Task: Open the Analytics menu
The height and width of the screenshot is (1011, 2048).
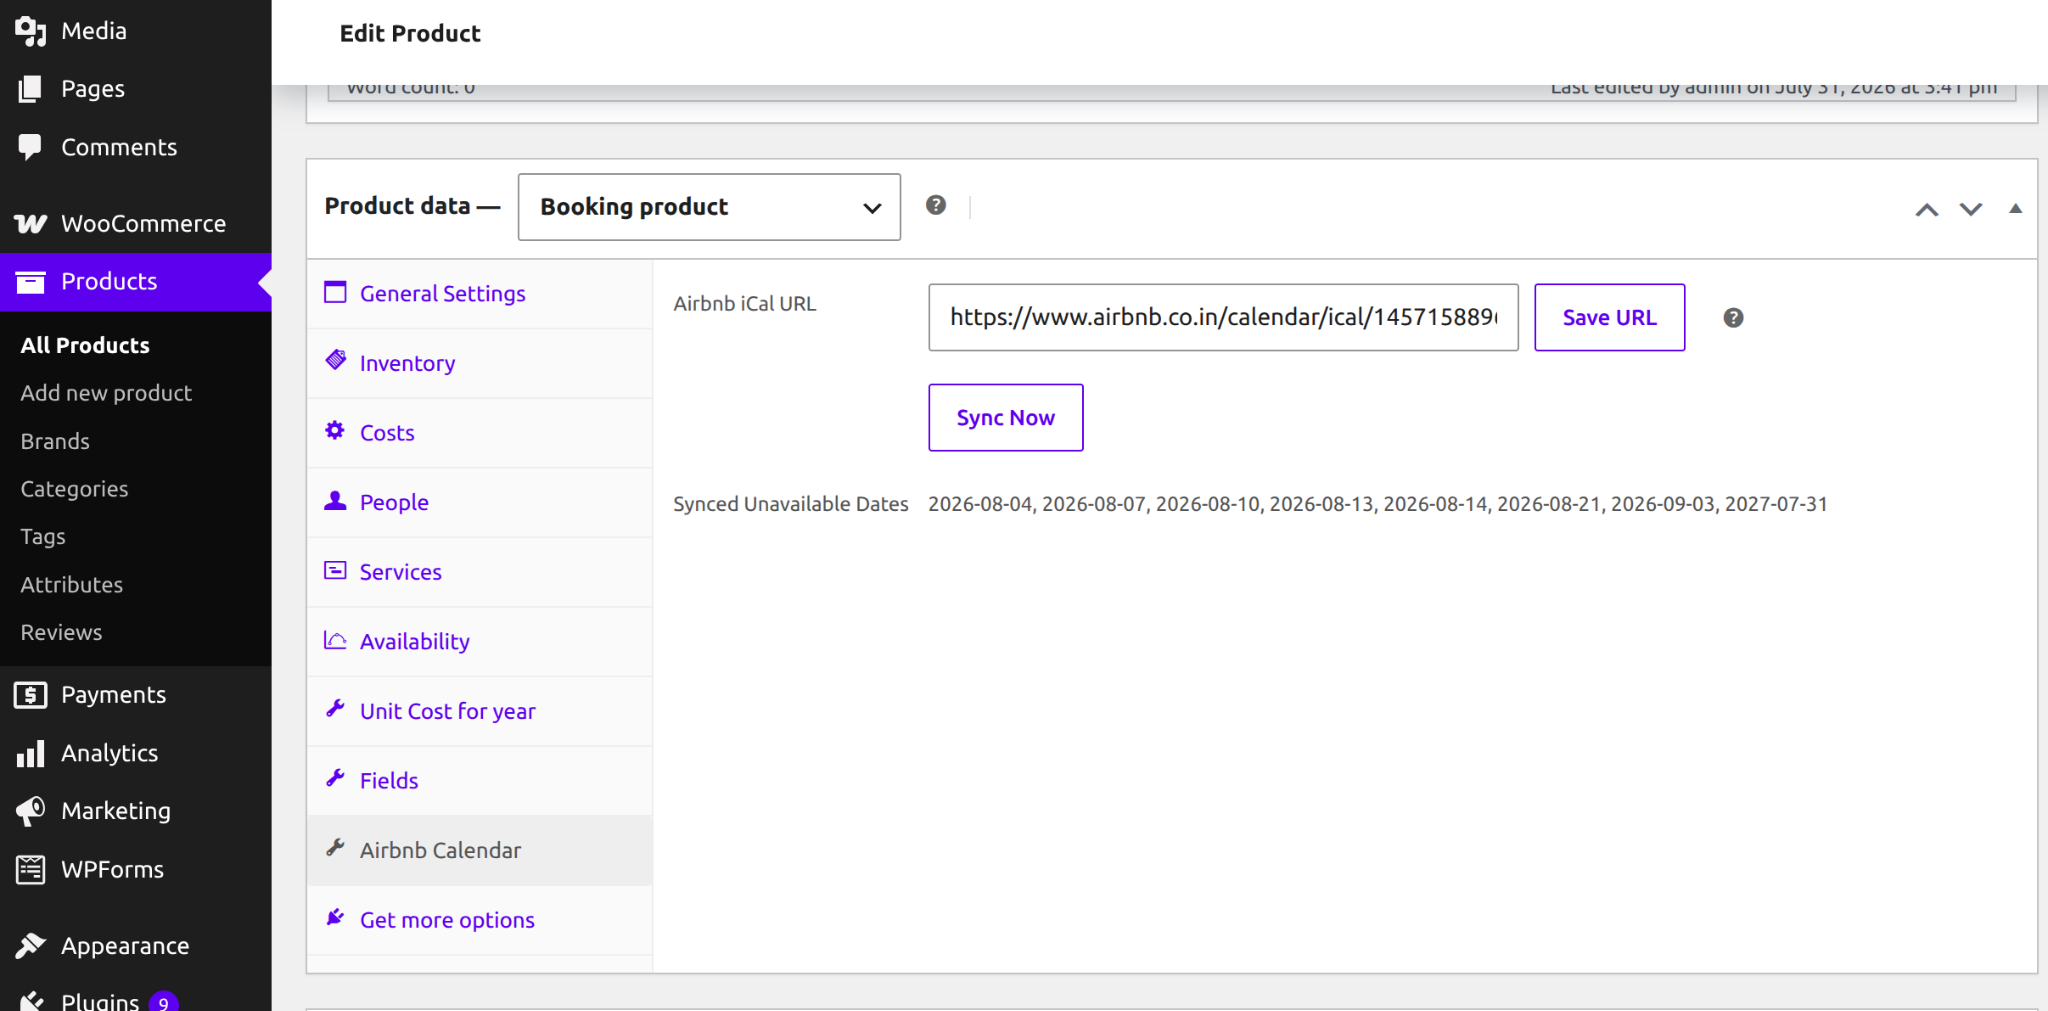Action: point(136,753)
